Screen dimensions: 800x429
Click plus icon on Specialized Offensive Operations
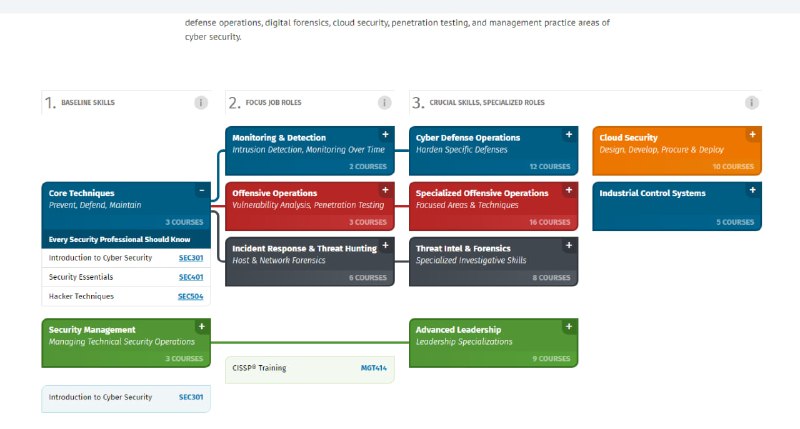coord(569,190)
